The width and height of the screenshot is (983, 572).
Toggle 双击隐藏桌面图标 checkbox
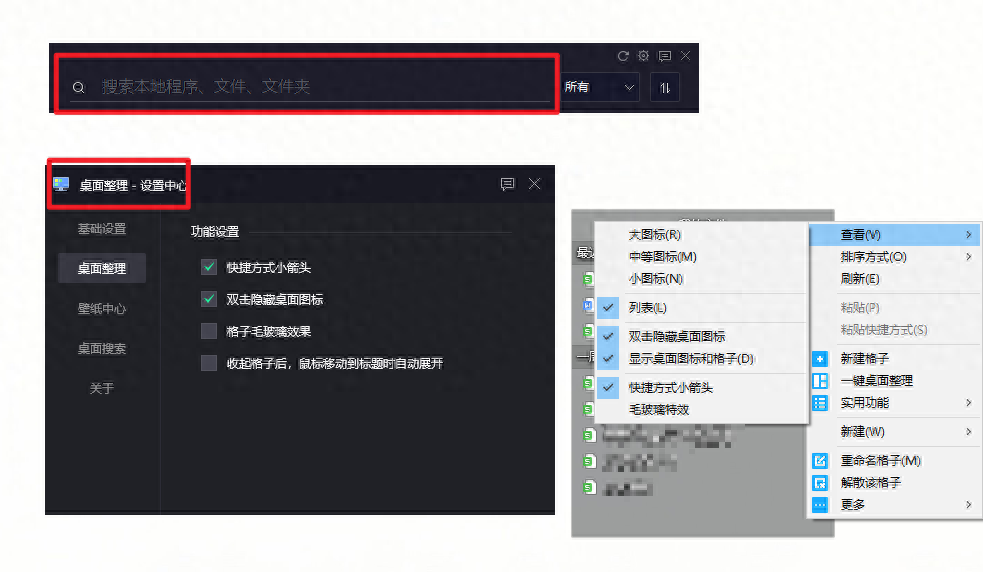tap(209, 299)
